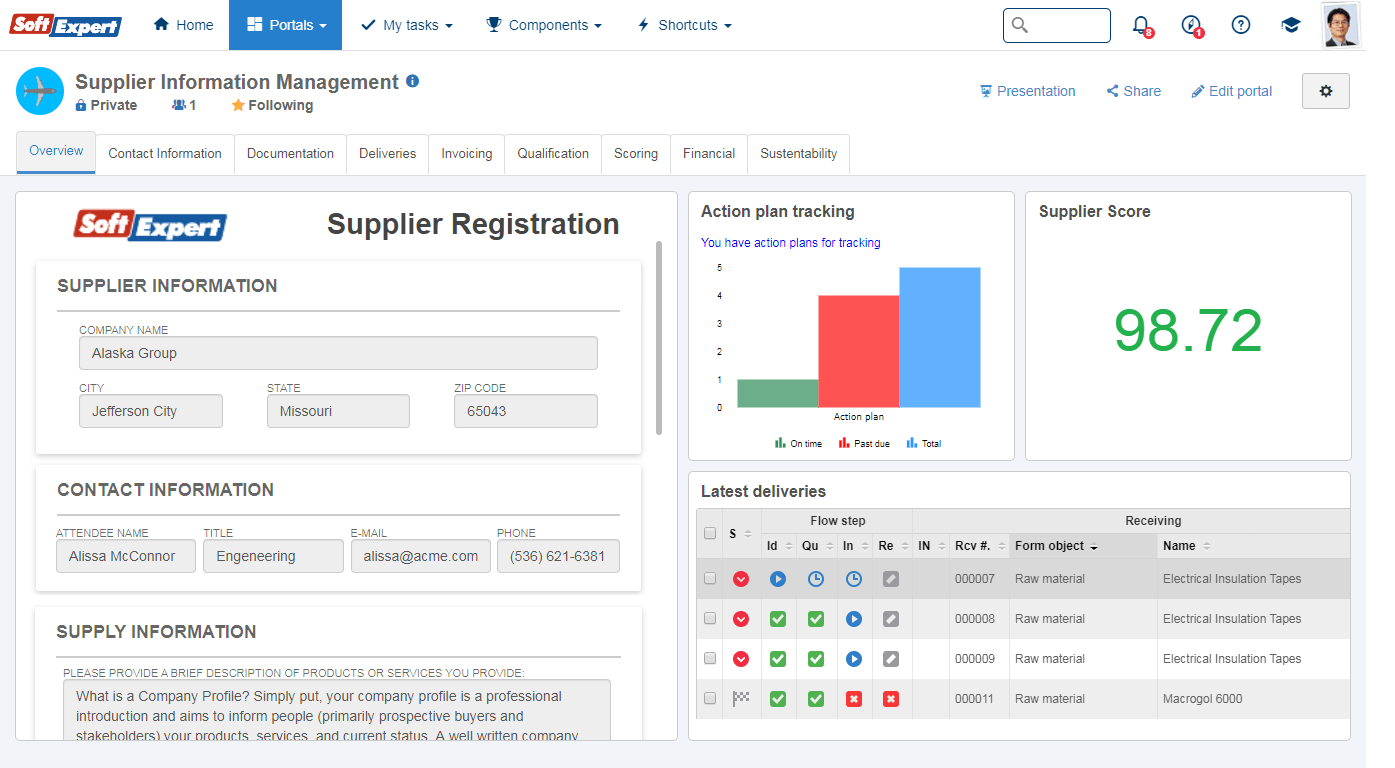Expand the My tasks dropdown
Image resolution: width=1395 pixels, height=768 pixels.
point(406,24)
